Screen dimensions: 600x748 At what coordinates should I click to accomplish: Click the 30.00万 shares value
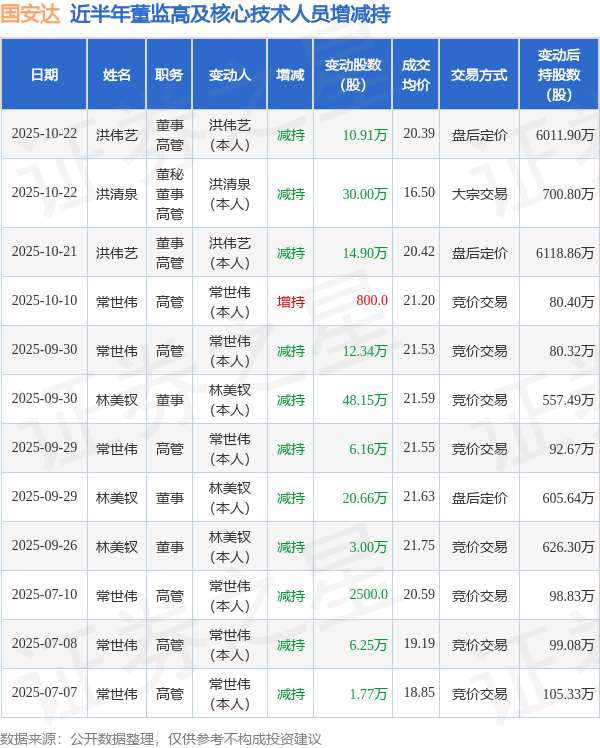[x=365, y=194]
